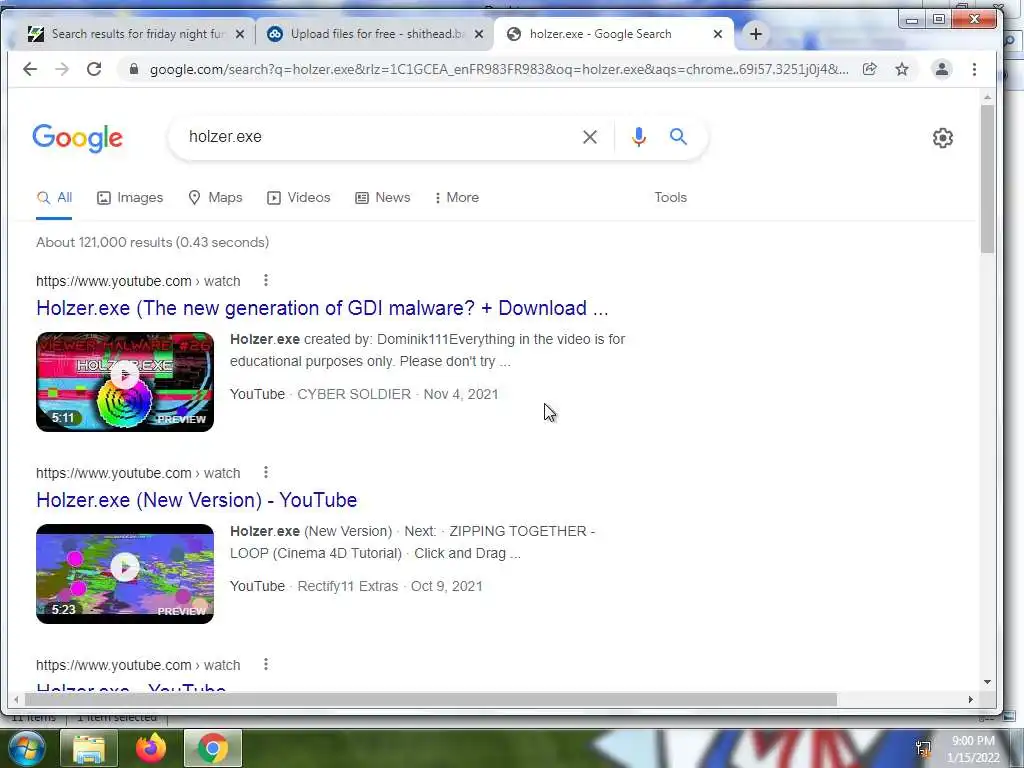Open a new tab with the plus button
The width and height of the screenshot is (1024, 768).
(x=756, y=34)
